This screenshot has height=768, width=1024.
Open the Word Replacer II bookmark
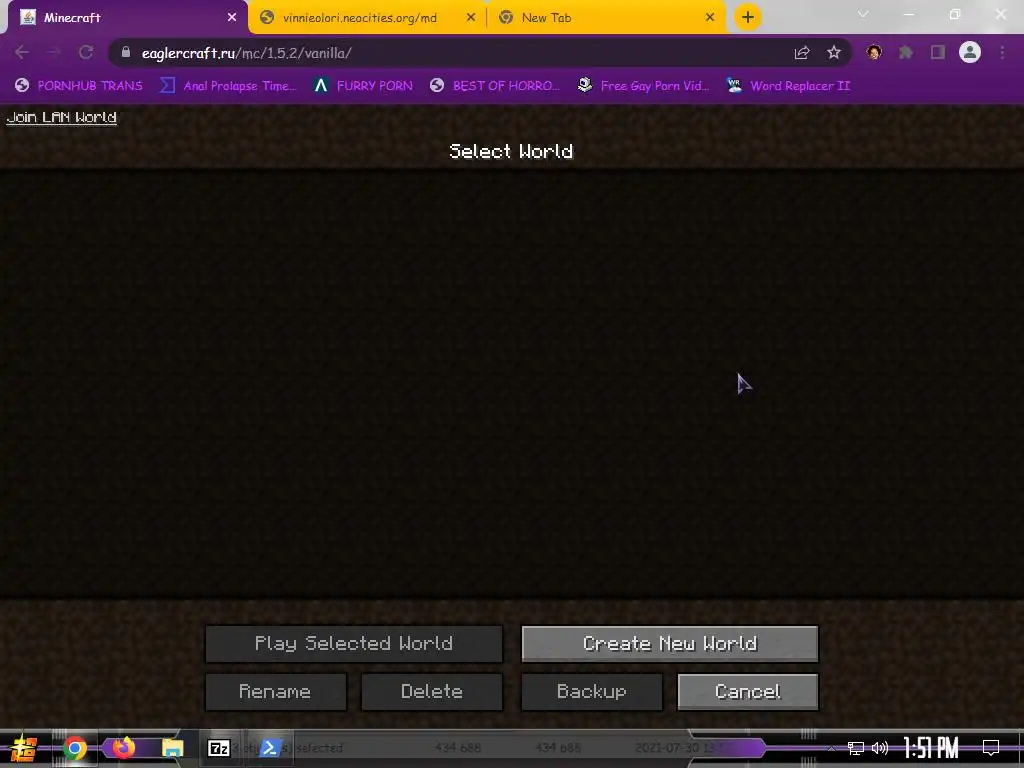coord(788,86)
